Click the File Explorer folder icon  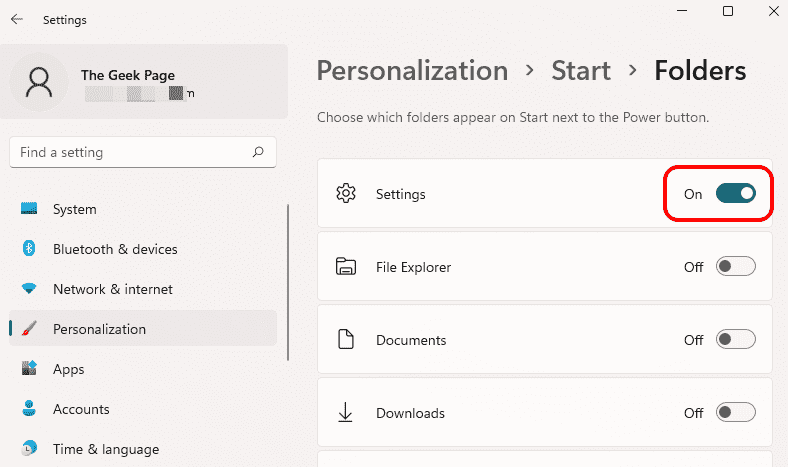pyautogui.click(x=346, y=266)
